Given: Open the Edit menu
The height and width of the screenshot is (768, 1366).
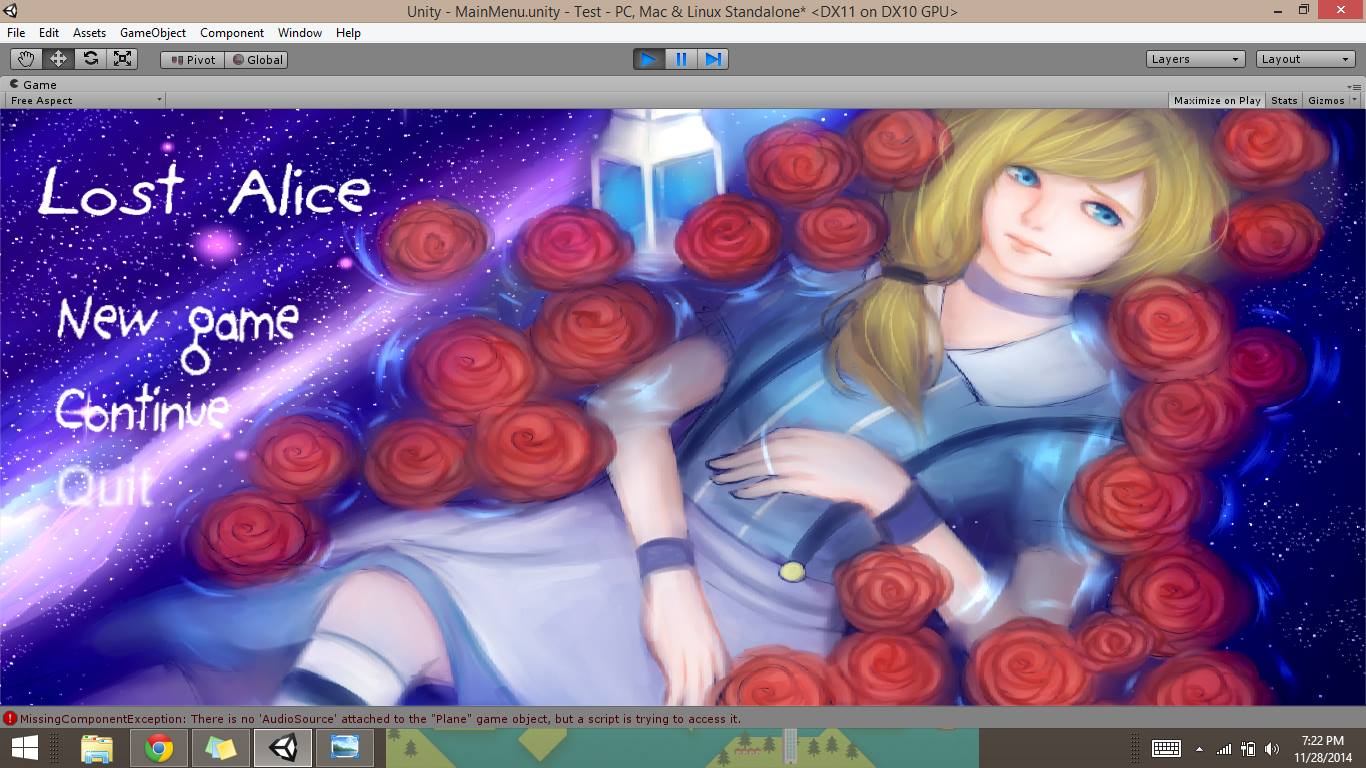Looking at the screenshot, I should click(49, 33).
